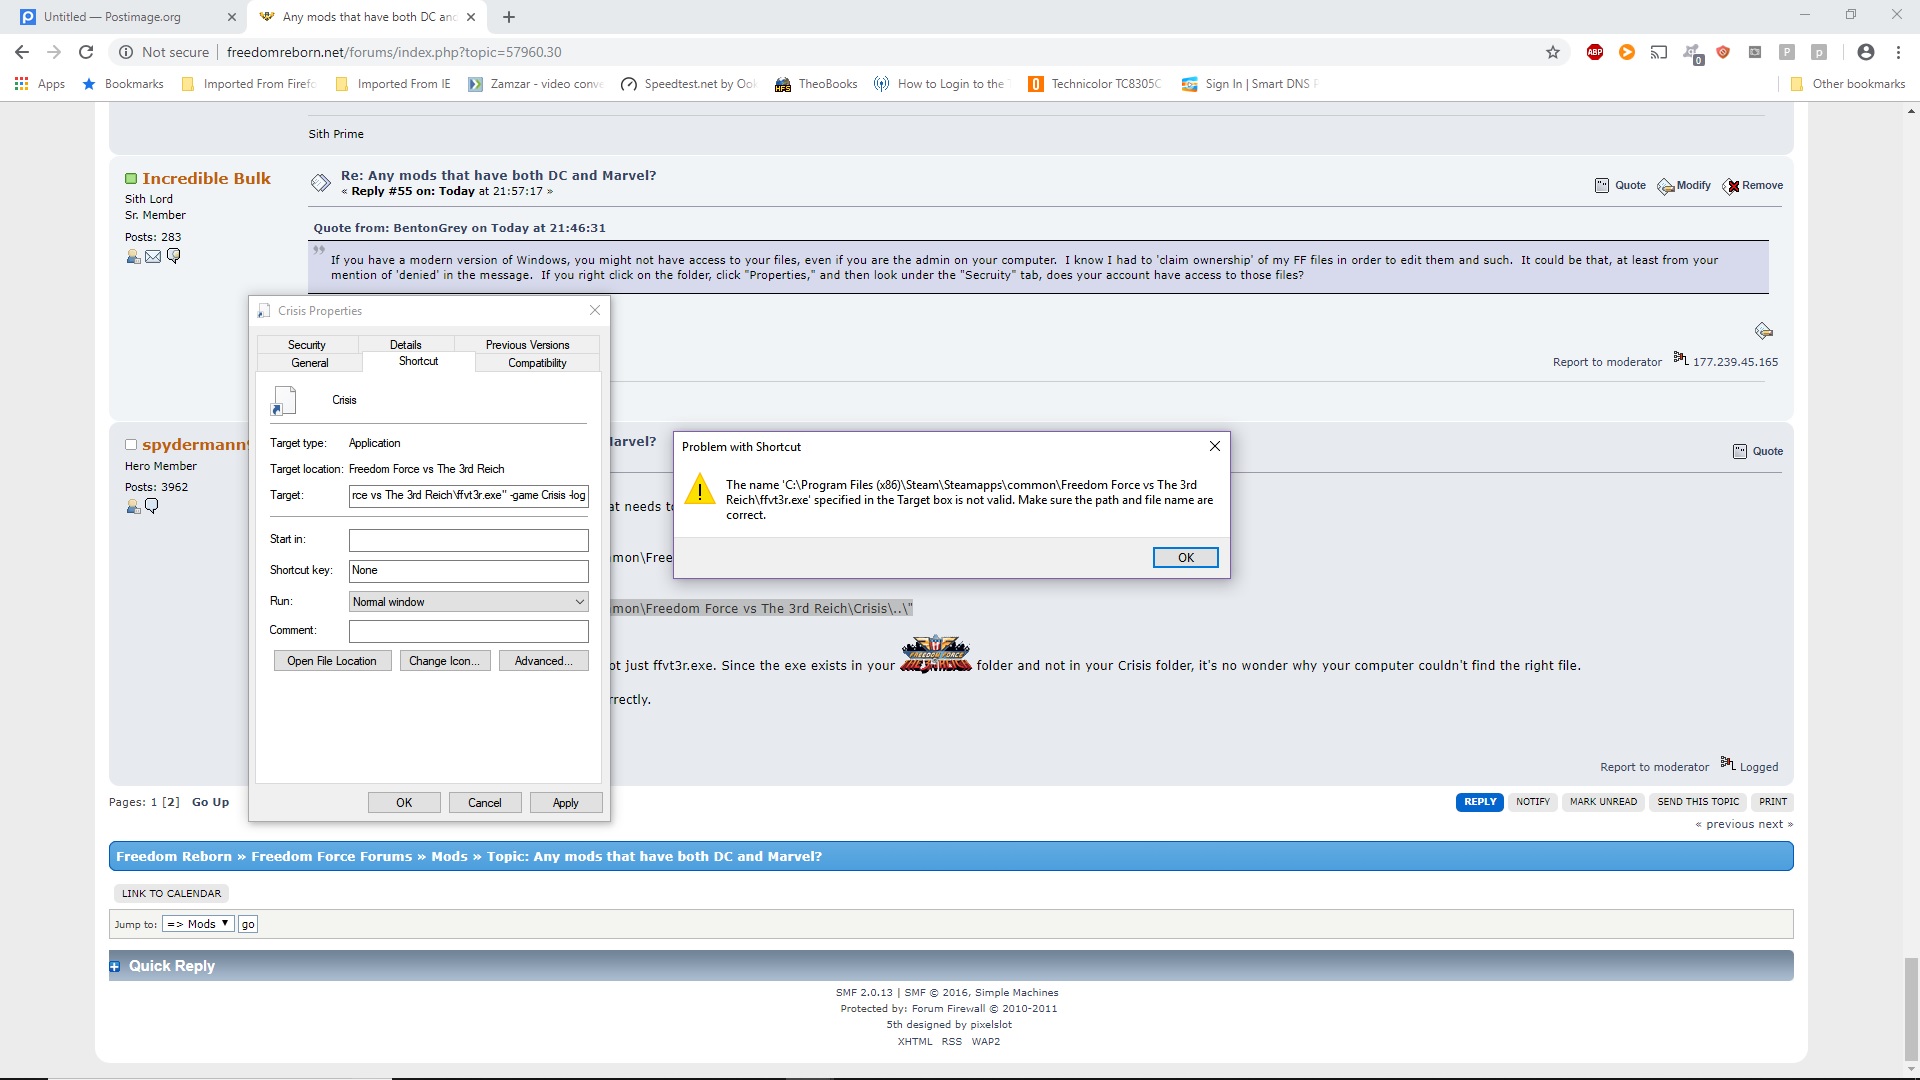Click the browser address bar URL
Image resolution: width=1920 pixels, height=1080 pixels.
tap(394, 52)
